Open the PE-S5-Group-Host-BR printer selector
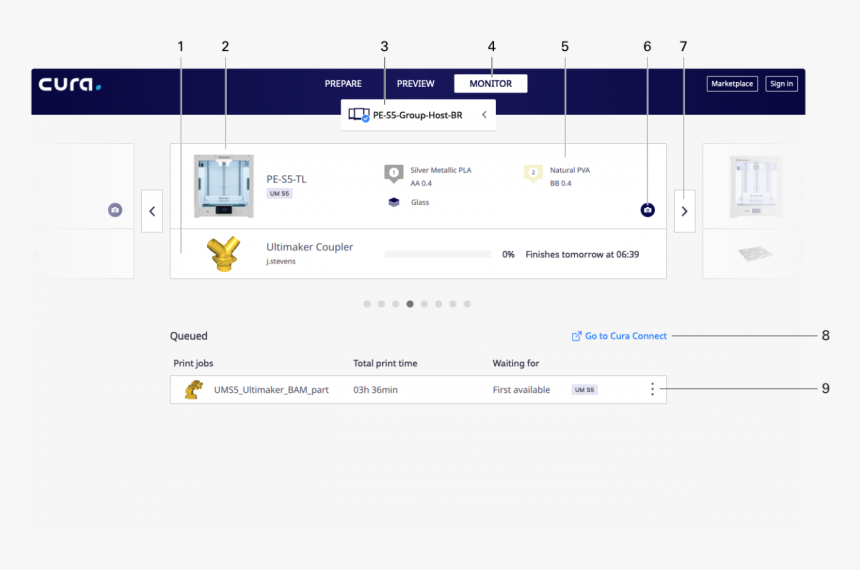The image size is (860, 570). tap(418, 115)
